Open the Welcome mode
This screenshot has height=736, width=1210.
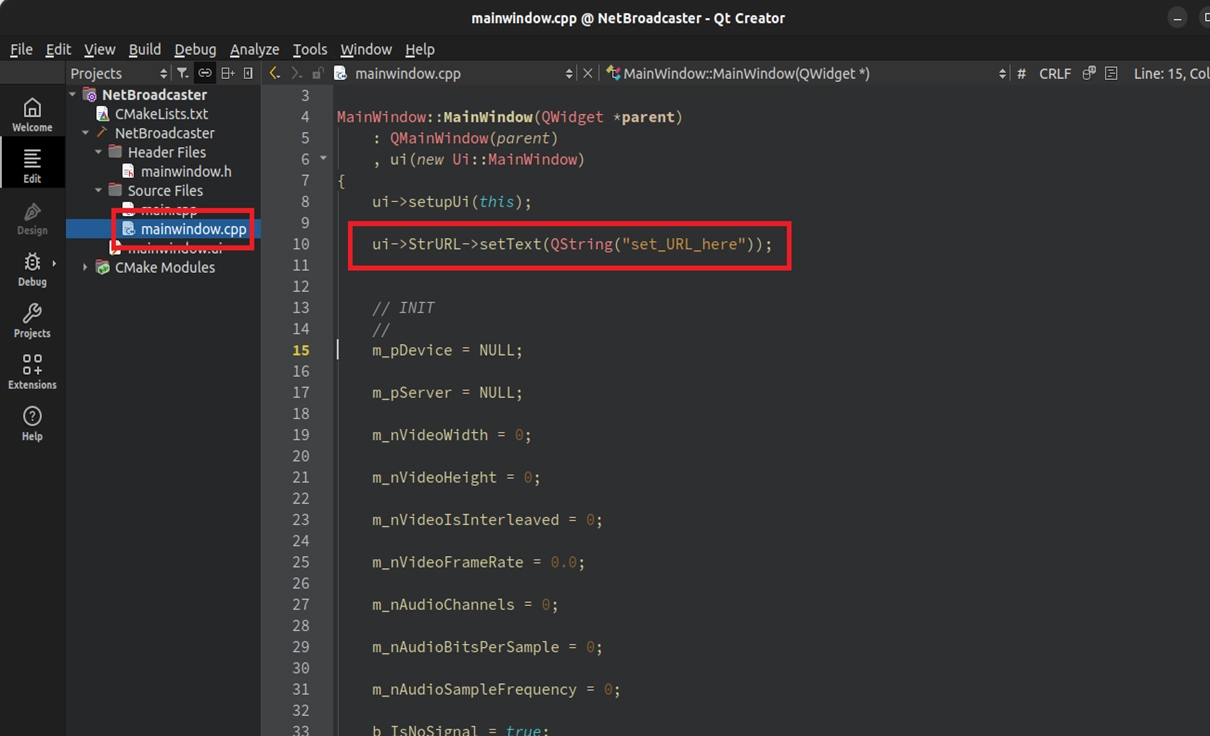pos(32,114)
